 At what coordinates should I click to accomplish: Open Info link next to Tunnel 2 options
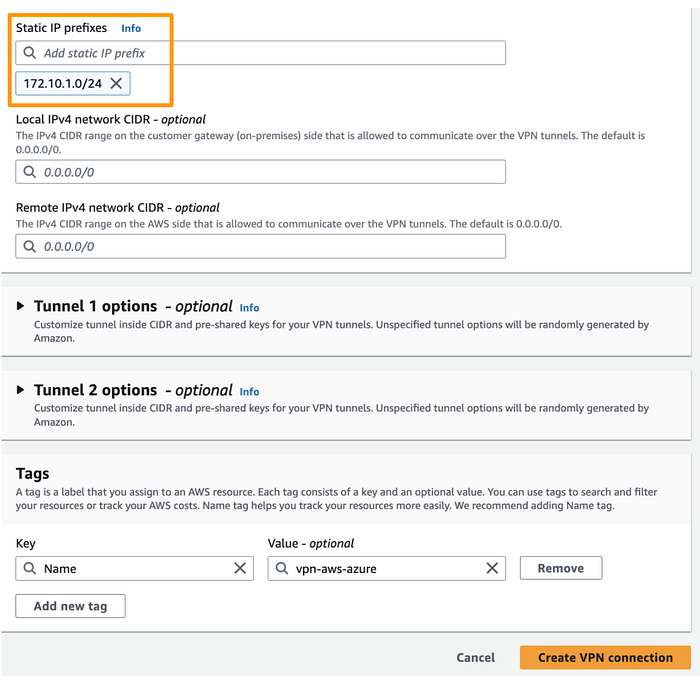click(x=249, y=392)
